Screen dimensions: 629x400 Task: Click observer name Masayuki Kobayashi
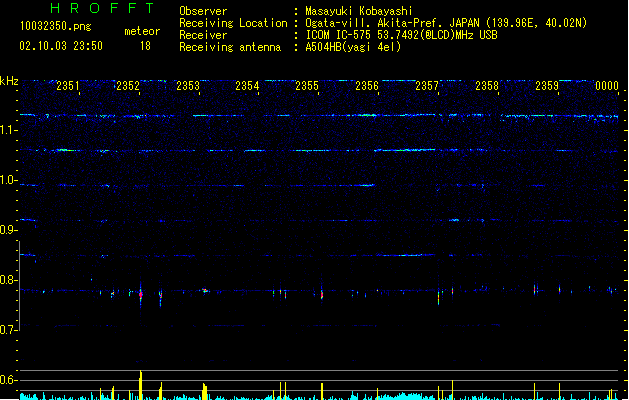359,11
